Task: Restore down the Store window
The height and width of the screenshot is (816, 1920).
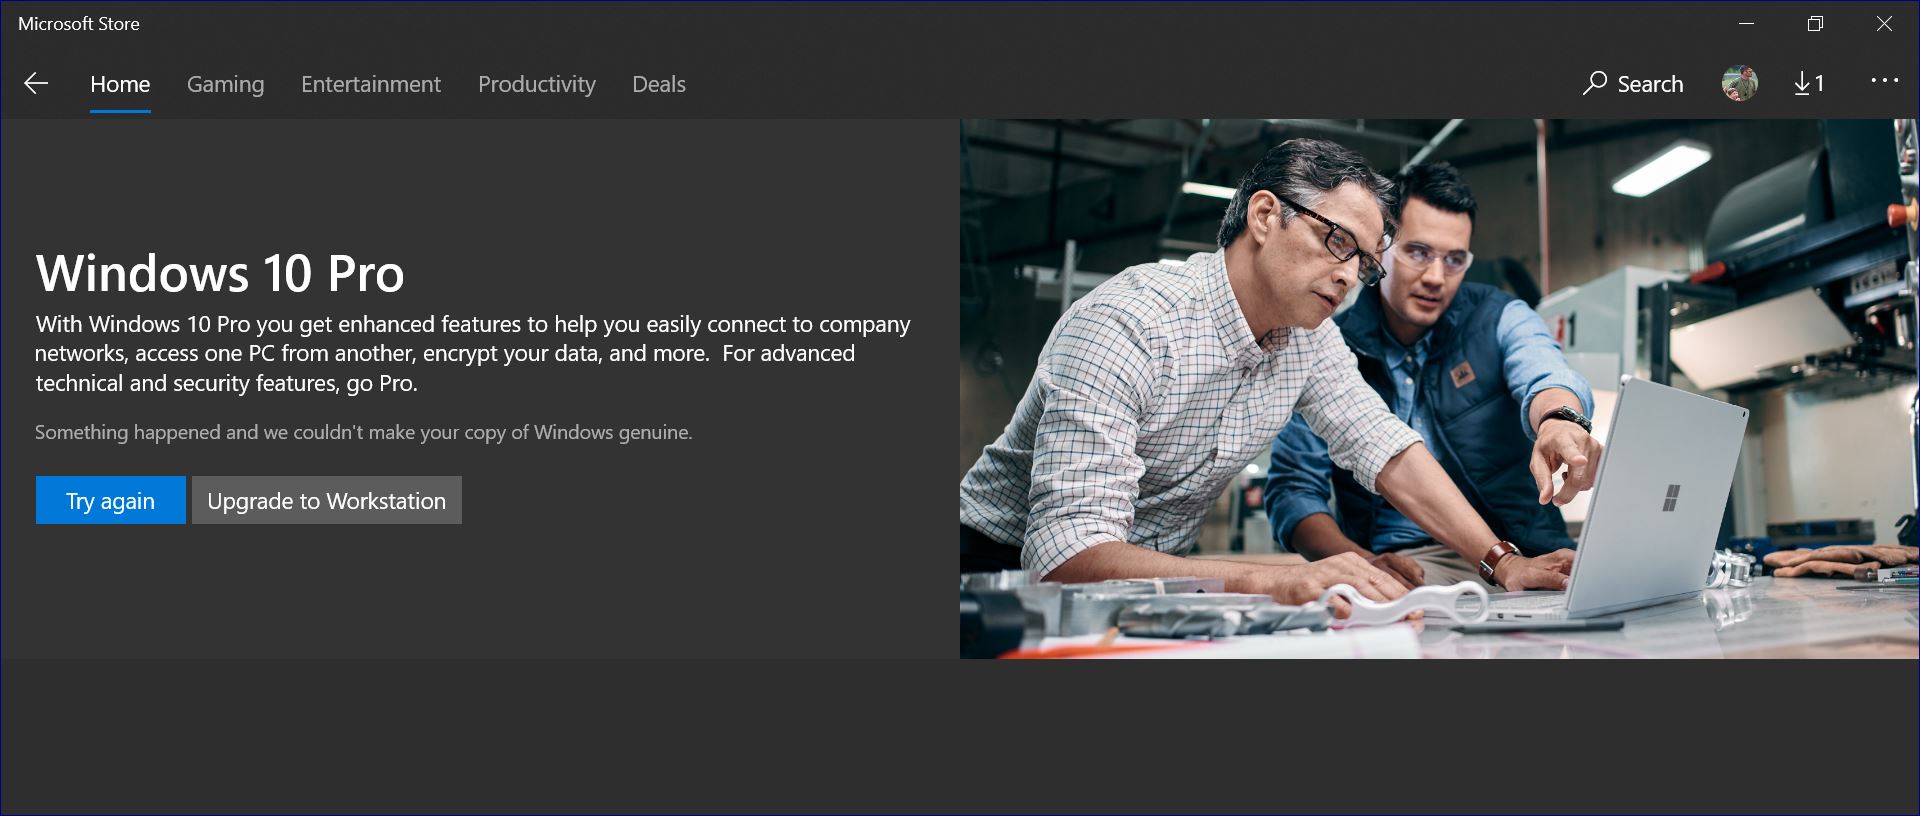Action: click(1815, 23)
